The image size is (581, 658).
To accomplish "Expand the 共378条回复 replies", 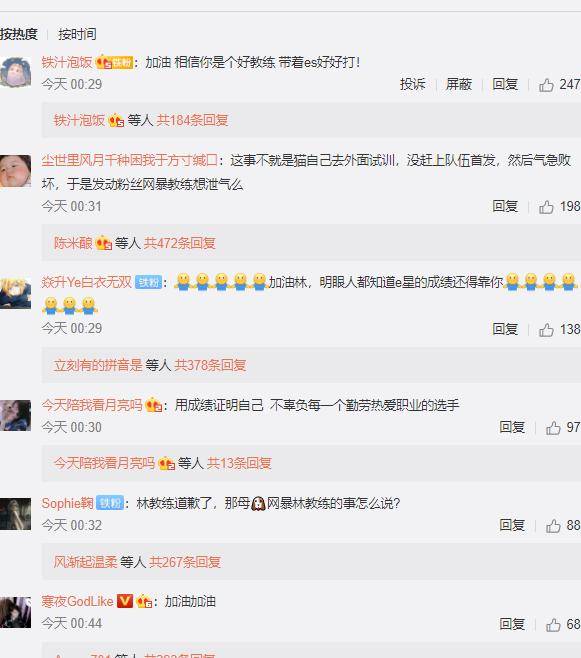I will [210, 365].
